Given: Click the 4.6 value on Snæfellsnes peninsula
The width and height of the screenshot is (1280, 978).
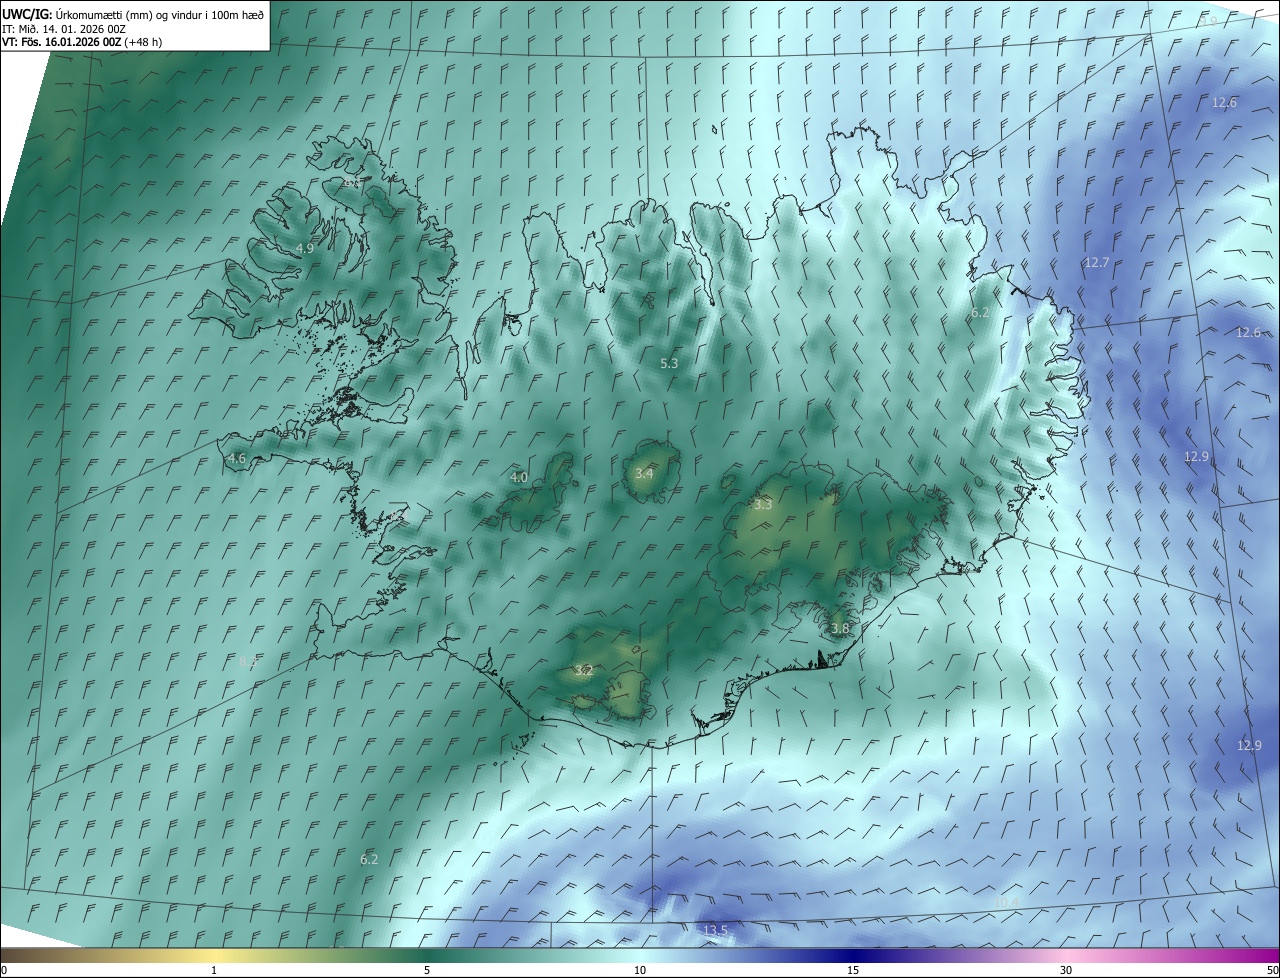Looking at the screenshot, I should (x=237, y=459).
